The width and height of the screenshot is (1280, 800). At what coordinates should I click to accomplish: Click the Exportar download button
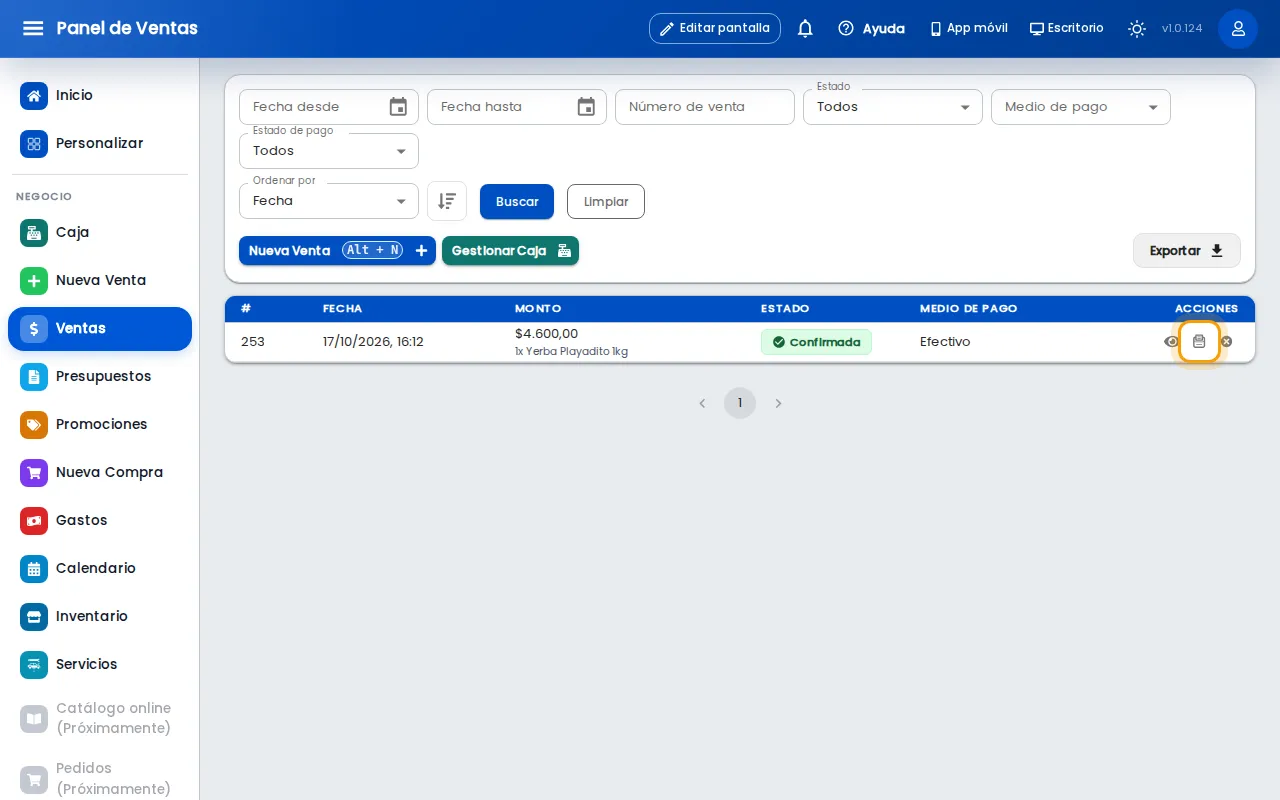pyautogui.click(x=1187, y=250)
